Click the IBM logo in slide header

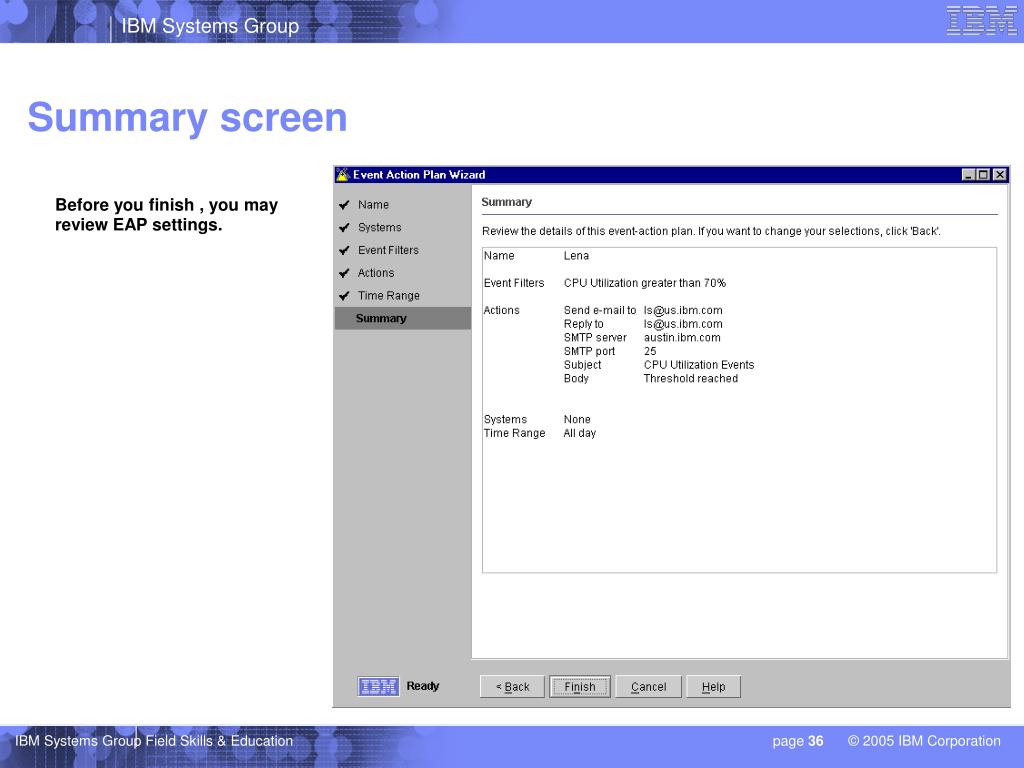point(981,20)
